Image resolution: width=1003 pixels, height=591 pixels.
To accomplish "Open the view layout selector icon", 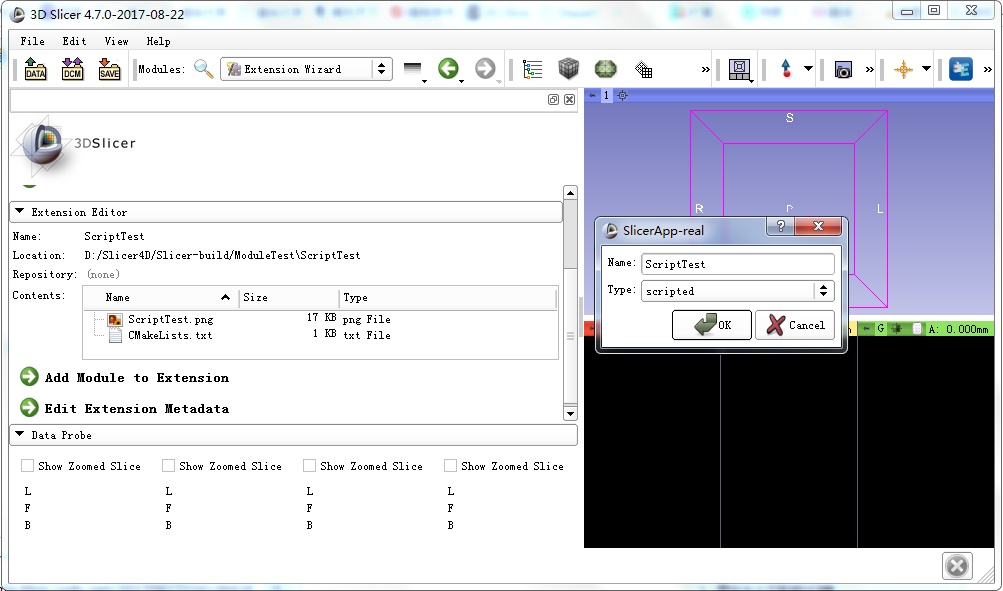I will click(x=740, y=69).
